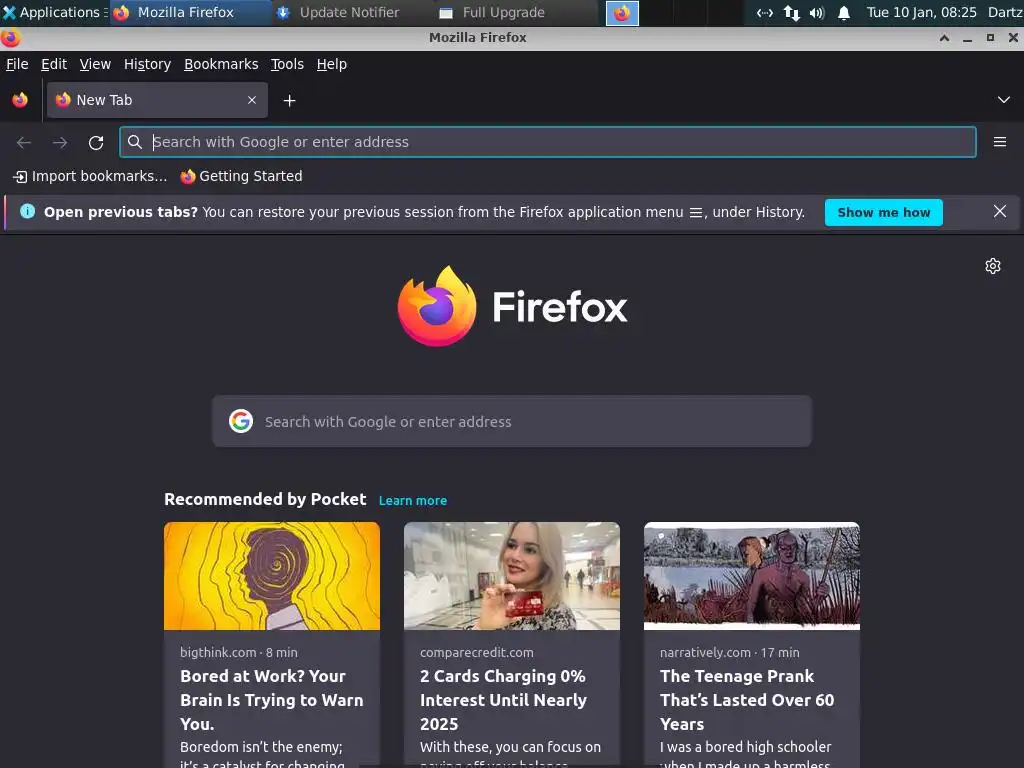Click the up-down arrows network transfer icon
Image resolution: width=1024 pixels, height=768 pixels.
point(792,12)
